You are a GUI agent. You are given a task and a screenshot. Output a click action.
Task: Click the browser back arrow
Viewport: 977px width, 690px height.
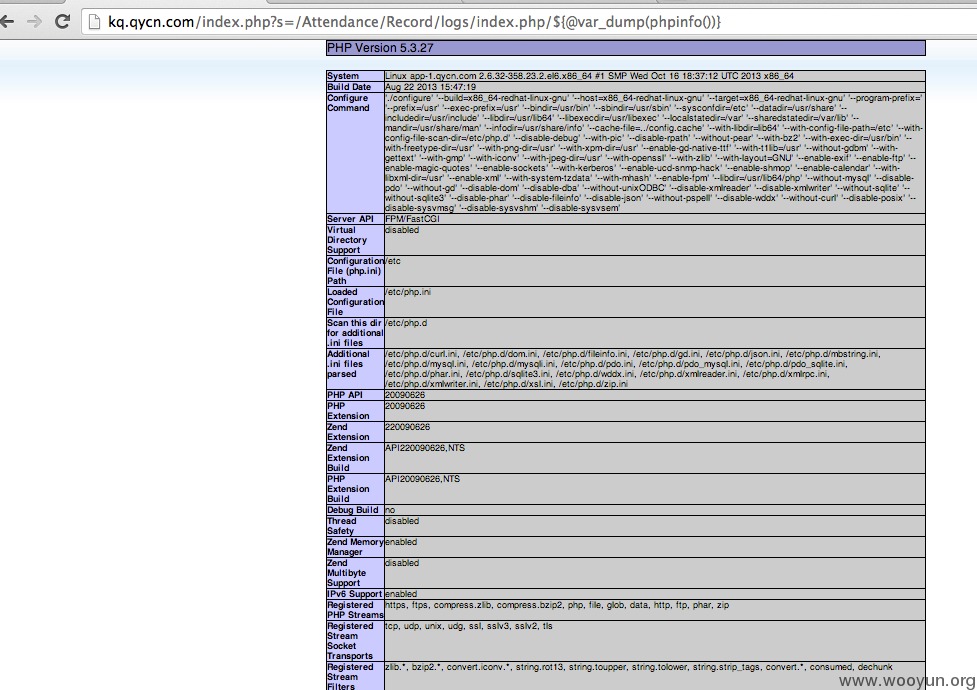[6, 22]
